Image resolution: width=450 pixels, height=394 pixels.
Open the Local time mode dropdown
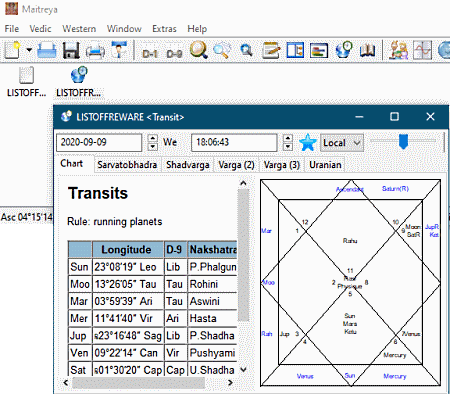[342, 143]
